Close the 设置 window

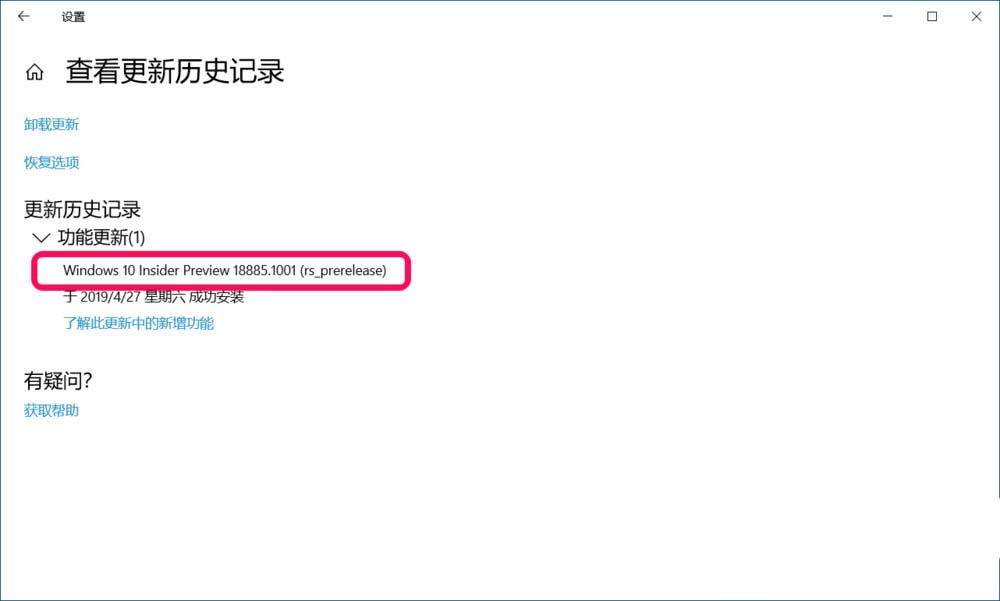[976, 17]
